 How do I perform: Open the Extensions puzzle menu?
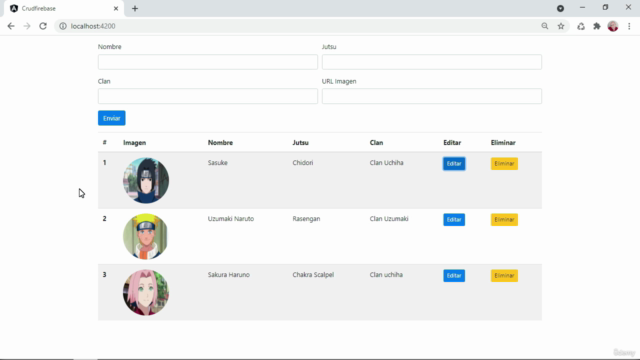597,26
